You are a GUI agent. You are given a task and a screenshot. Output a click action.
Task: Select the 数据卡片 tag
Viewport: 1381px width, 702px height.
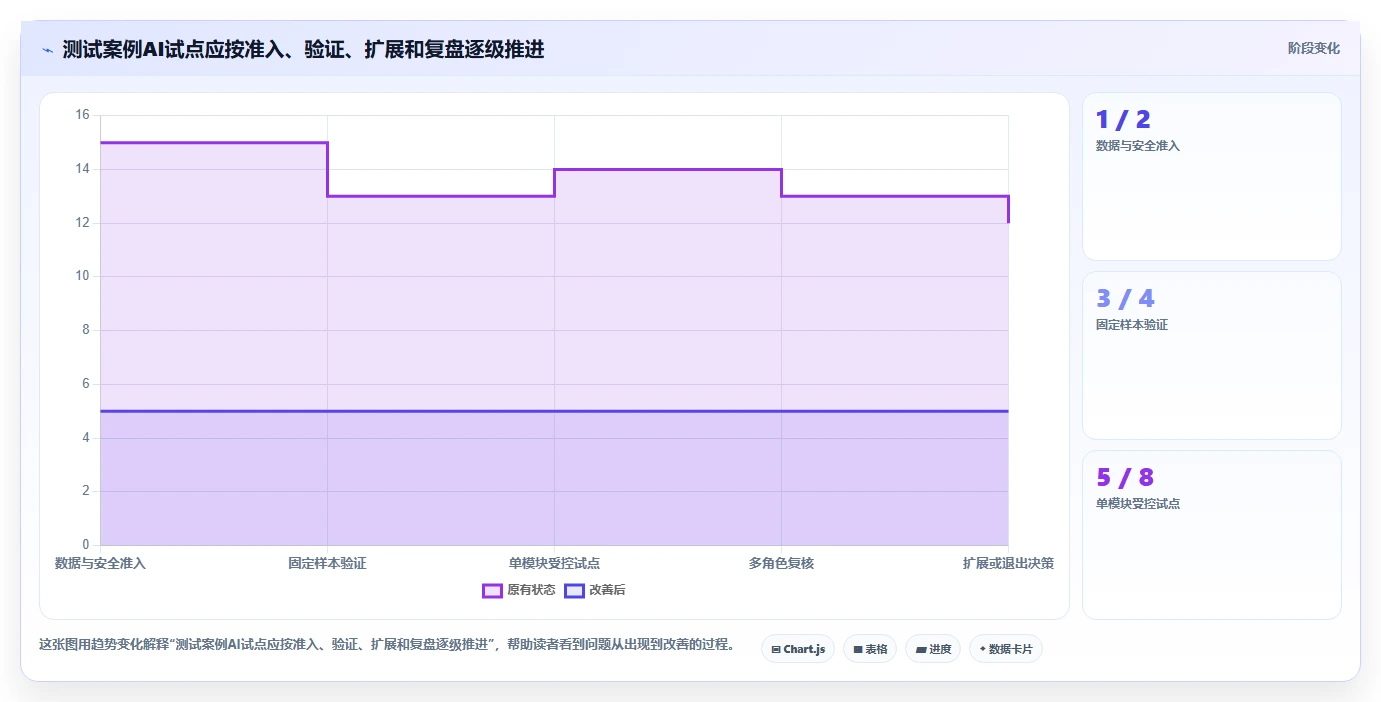[1006, 649]
